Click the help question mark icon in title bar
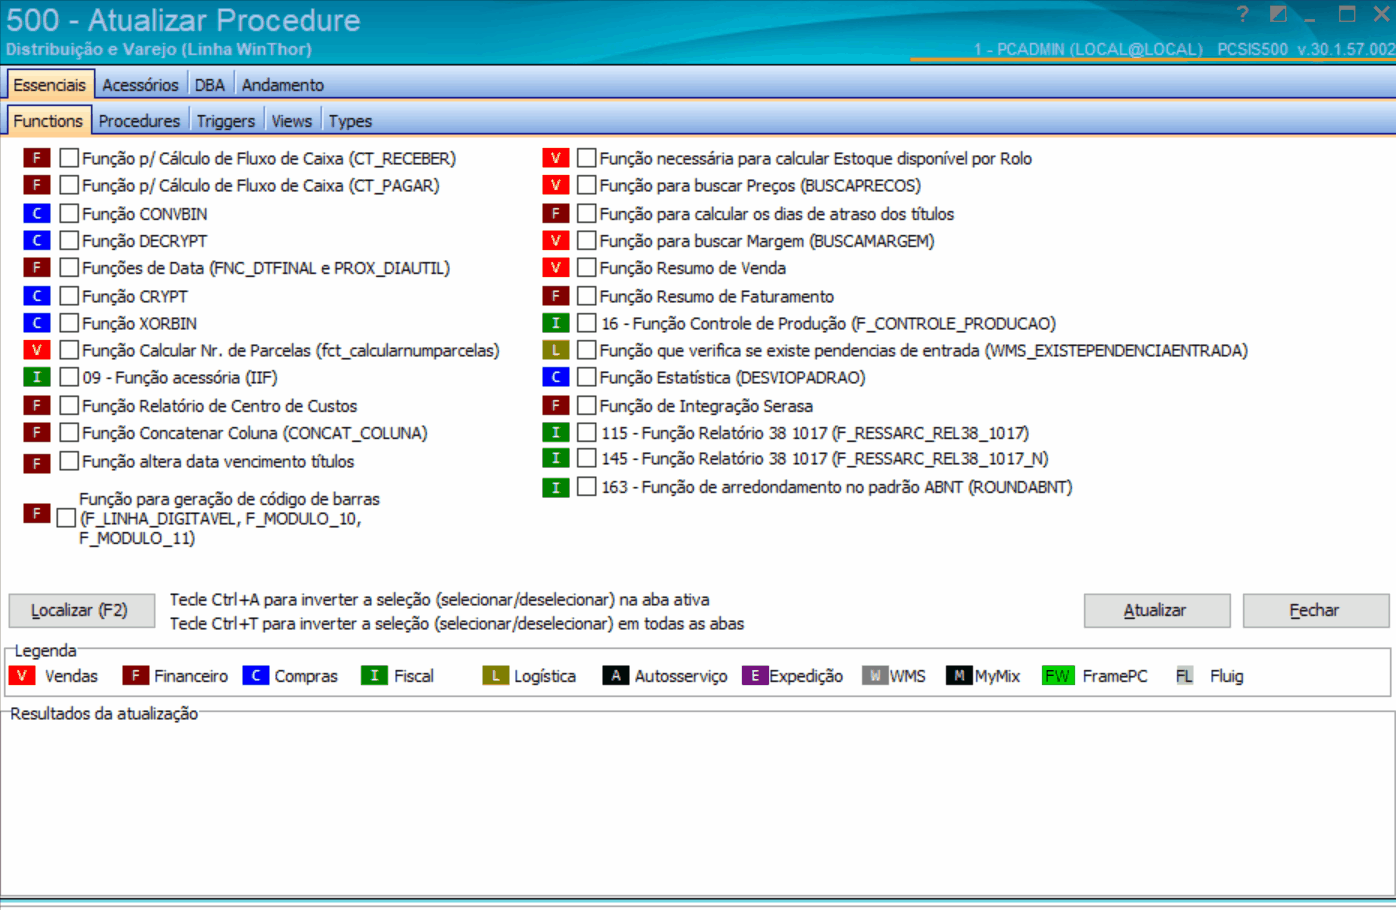 (x=1242, y=14)
